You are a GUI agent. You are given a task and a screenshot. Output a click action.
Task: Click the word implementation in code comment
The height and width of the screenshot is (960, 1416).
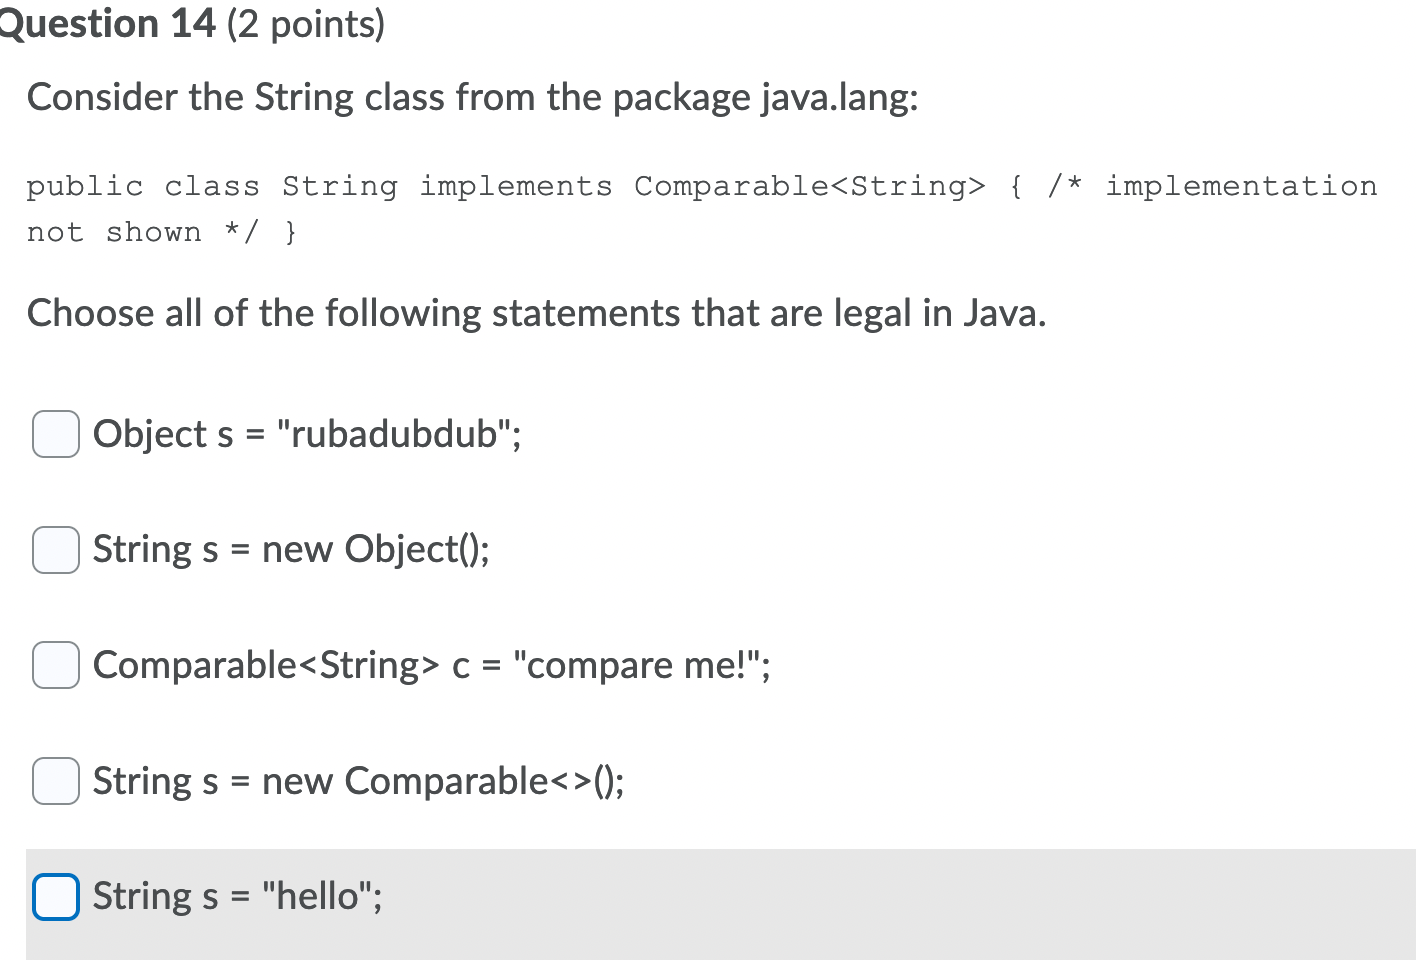(x=1241, y=186)
